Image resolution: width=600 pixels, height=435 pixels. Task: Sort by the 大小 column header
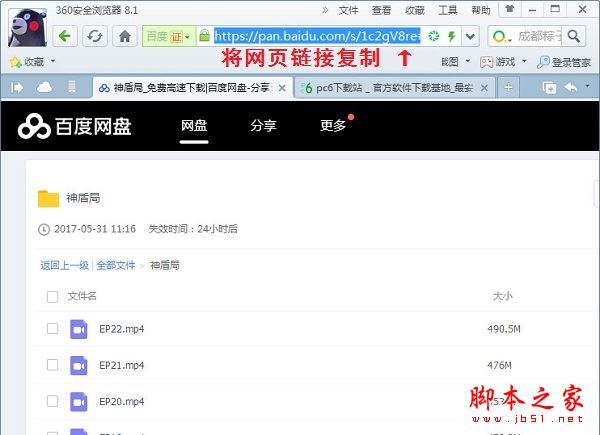[x=502, y=296]
